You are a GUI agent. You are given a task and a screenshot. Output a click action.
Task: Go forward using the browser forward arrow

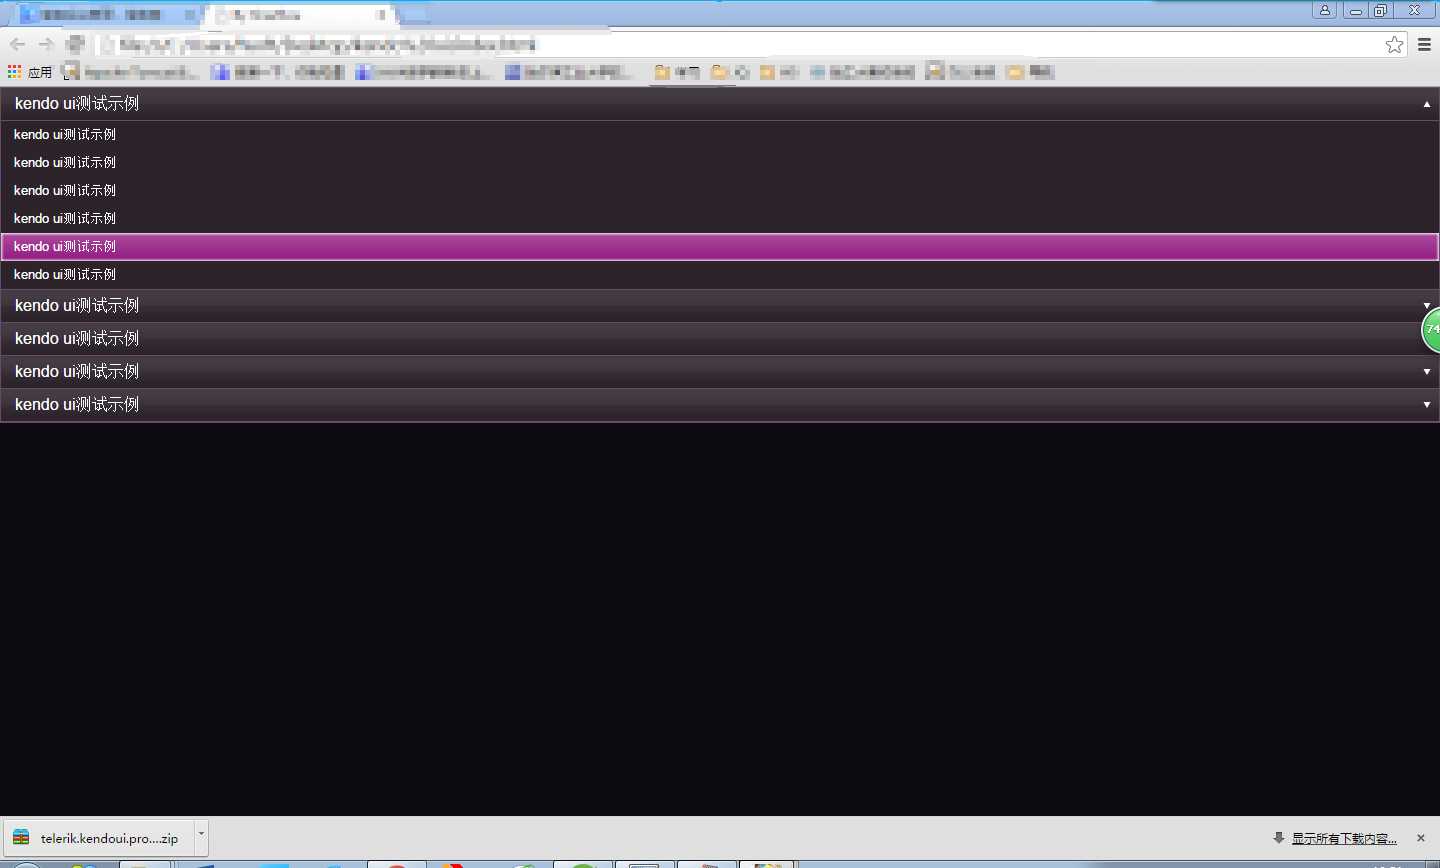46,44
